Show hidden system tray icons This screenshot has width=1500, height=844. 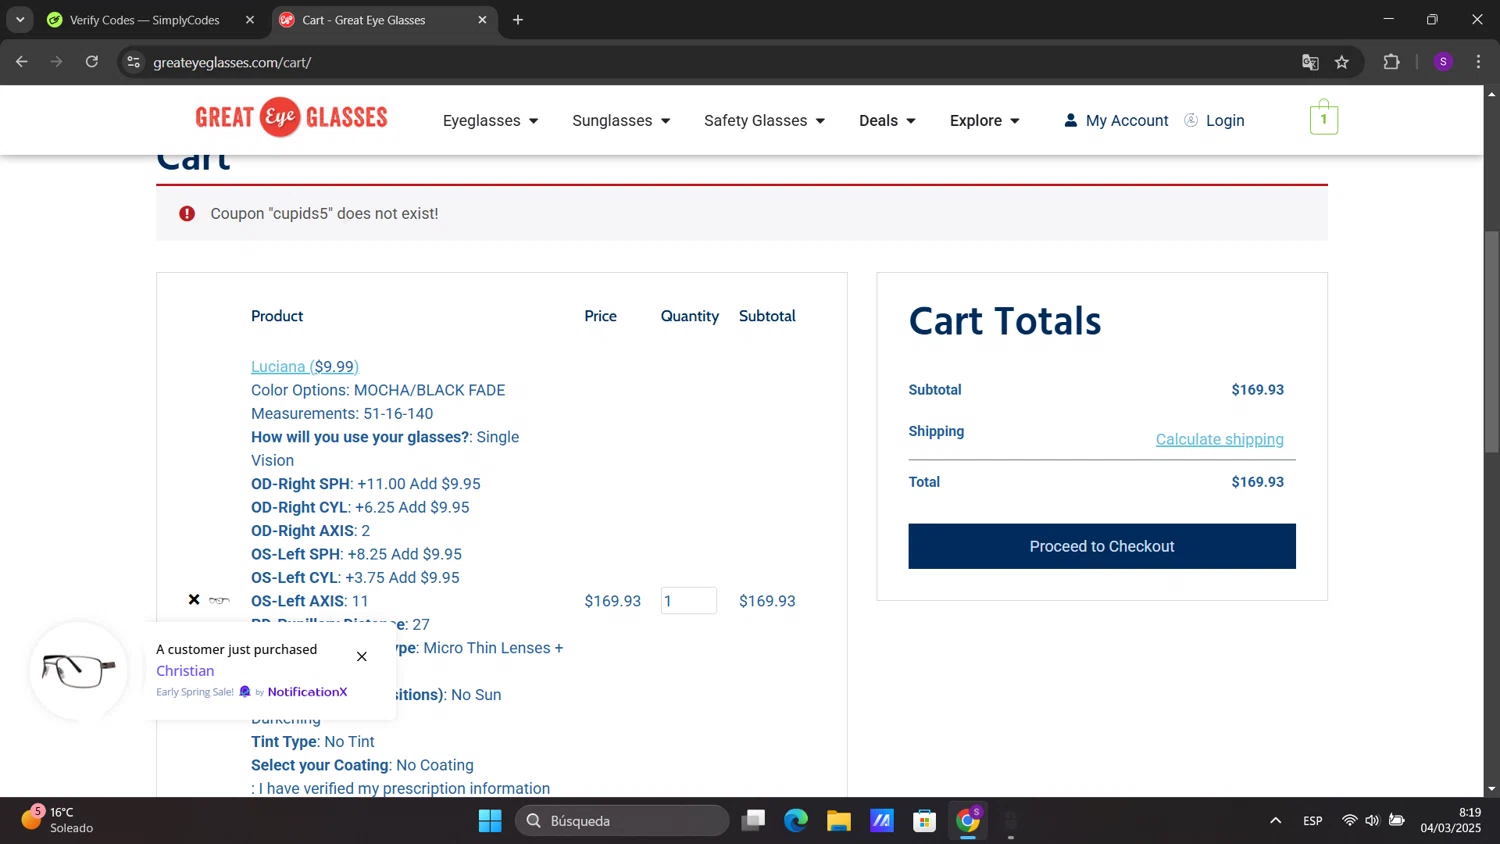1275,821
